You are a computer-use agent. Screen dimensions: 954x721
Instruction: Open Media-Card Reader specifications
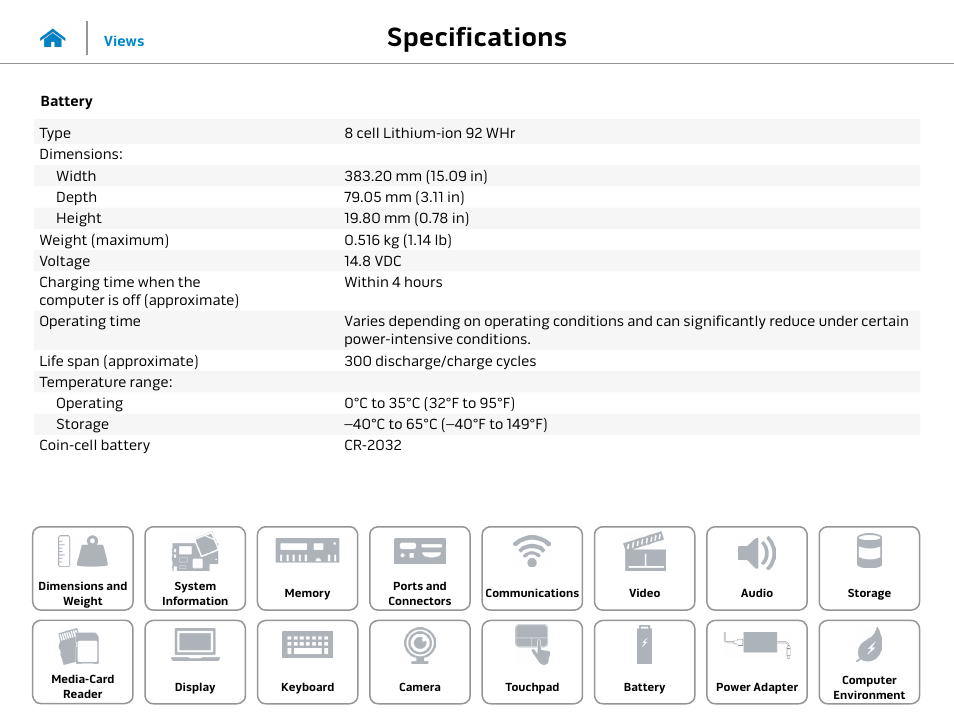click(83, 662)
